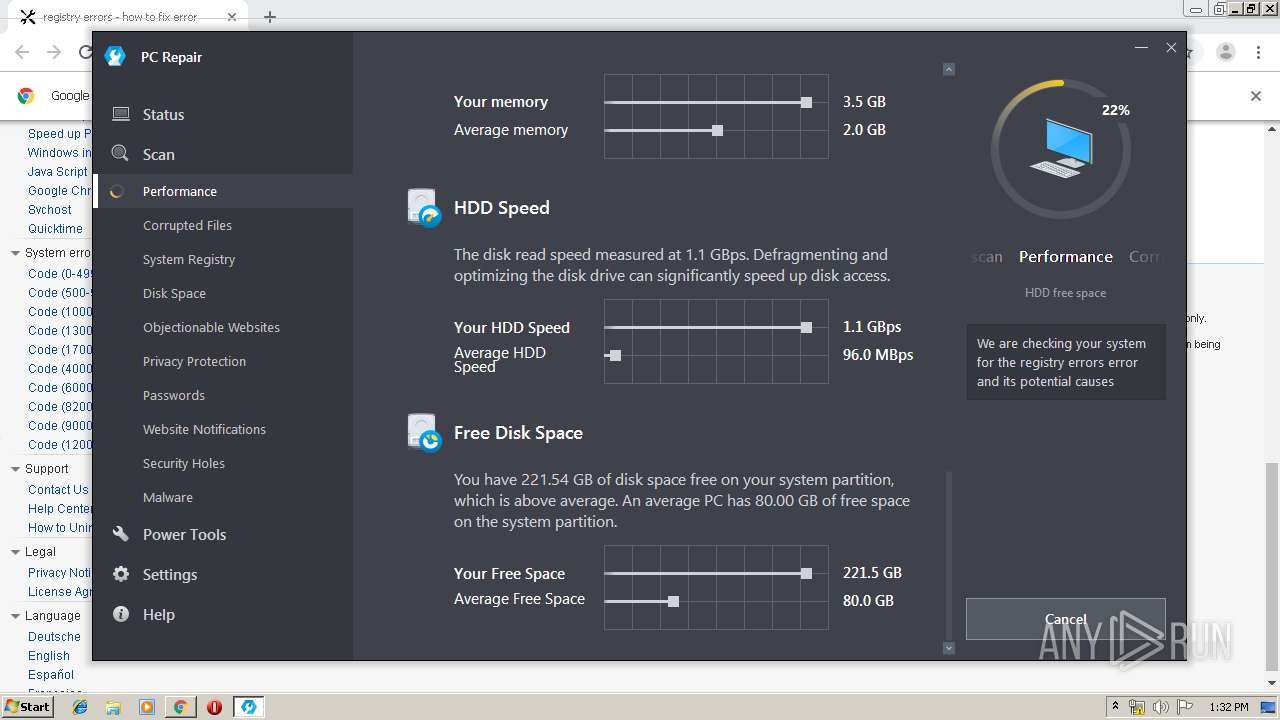This screenshot has height=720, width=1280.
Task: Open the Quicktime link in webpage
Action: point(55,229)
